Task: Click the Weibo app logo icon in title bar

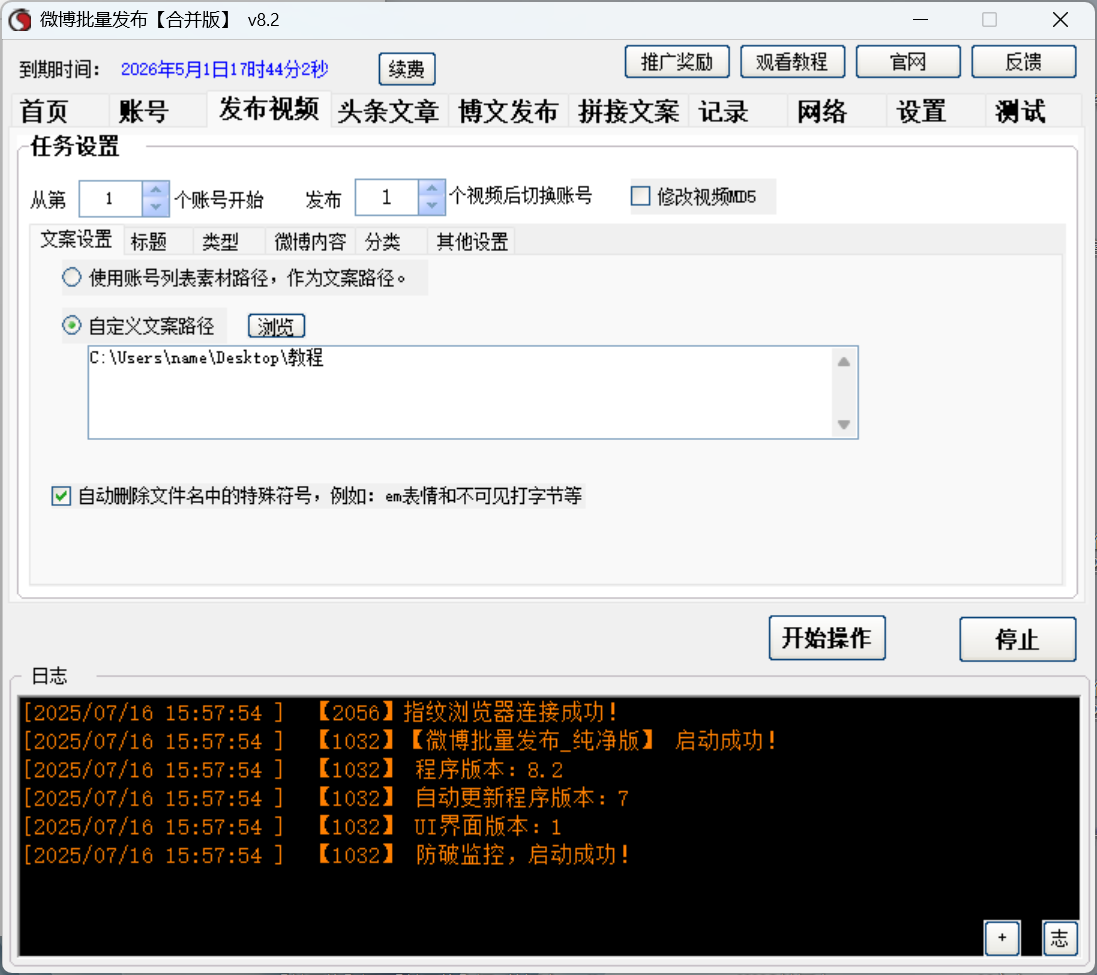Action: 20,20
